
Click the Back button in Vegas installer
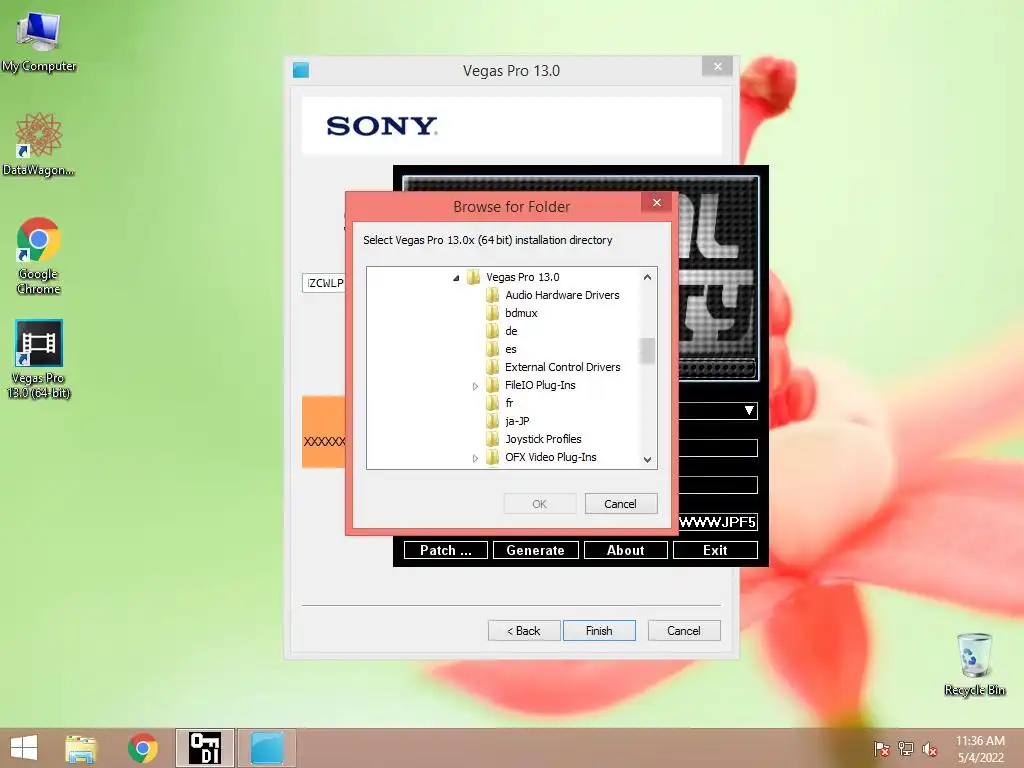(x=524, y=631)
